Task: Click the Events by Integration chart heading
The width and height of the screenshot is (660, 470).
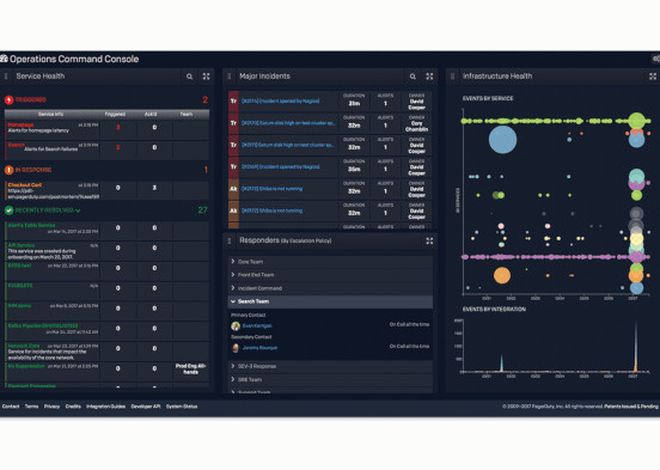Action: (x=494, y=309)
